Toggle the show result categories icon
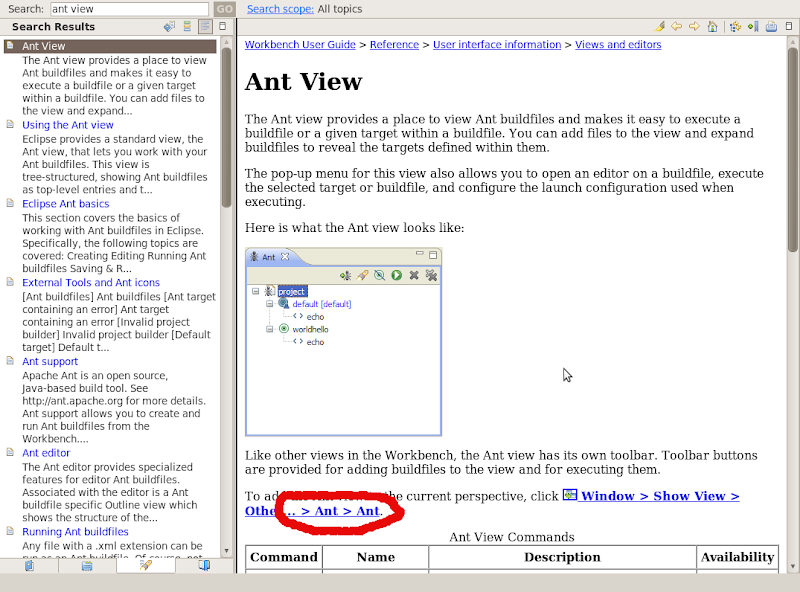The width and height of the screenshot is (800, 592). pyautogui.click(x=187, y=27)
